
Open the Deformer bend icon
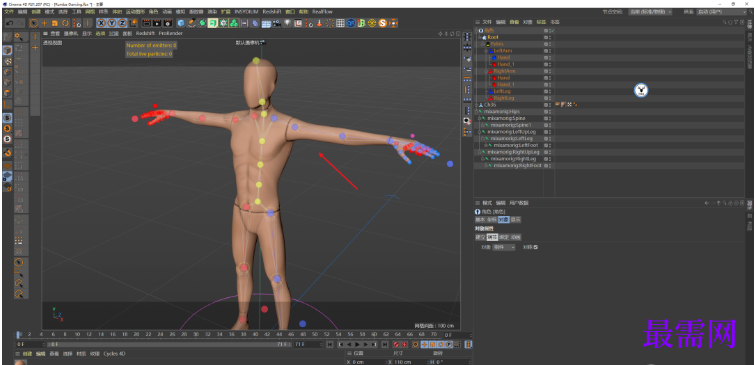point(255,23)
